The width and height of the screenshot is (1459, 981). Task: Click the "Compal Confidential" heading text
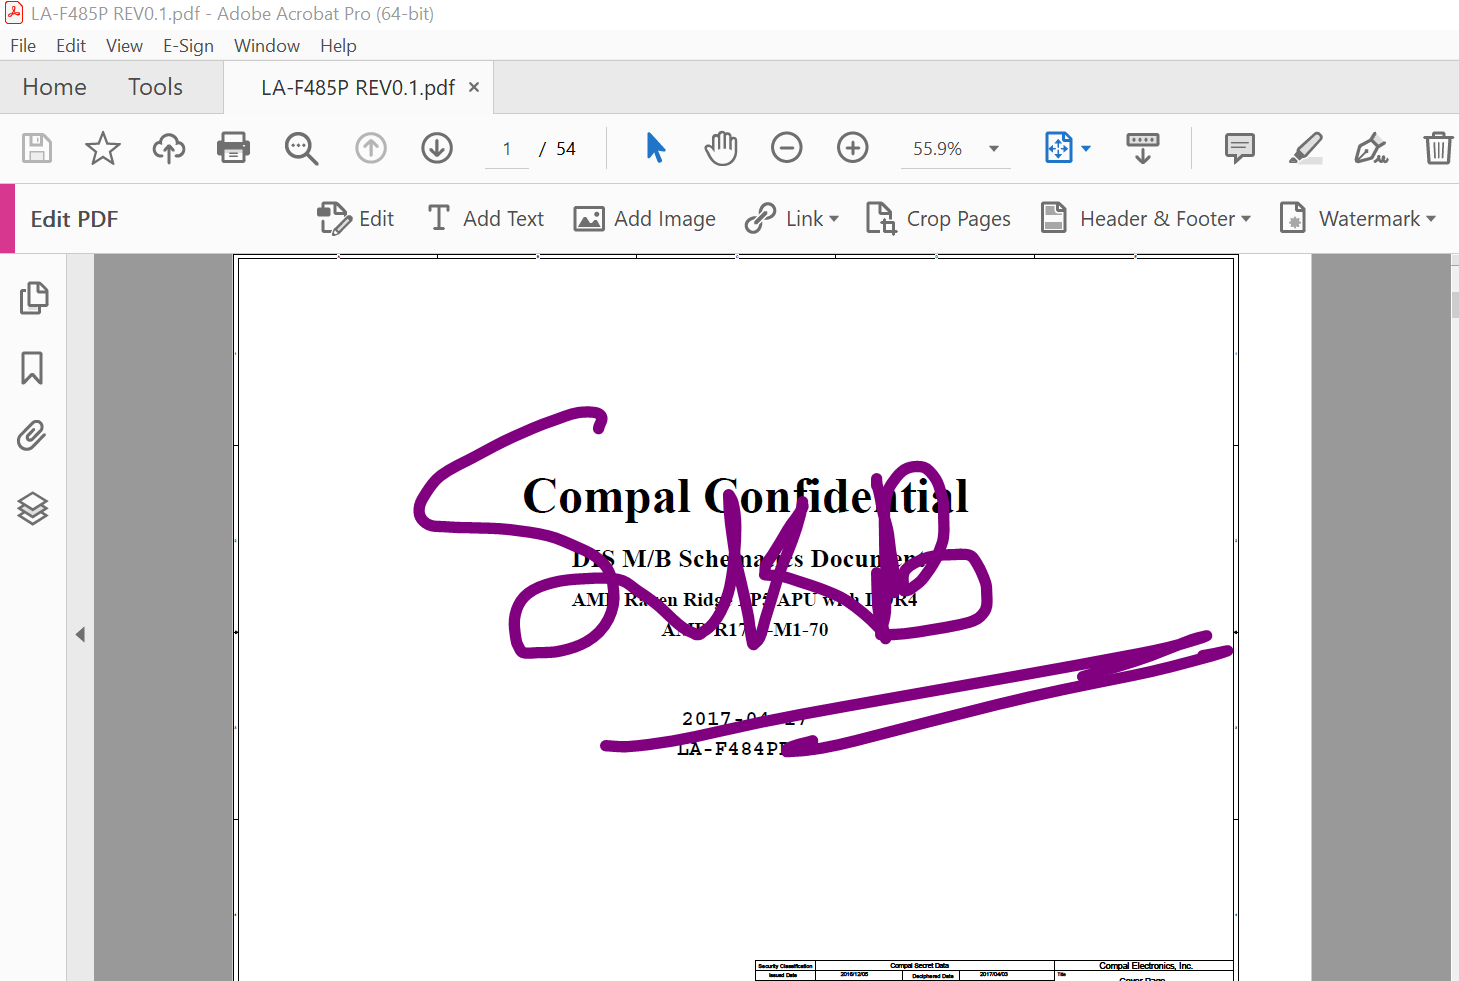pyautogui.click(x=745, y=496)
